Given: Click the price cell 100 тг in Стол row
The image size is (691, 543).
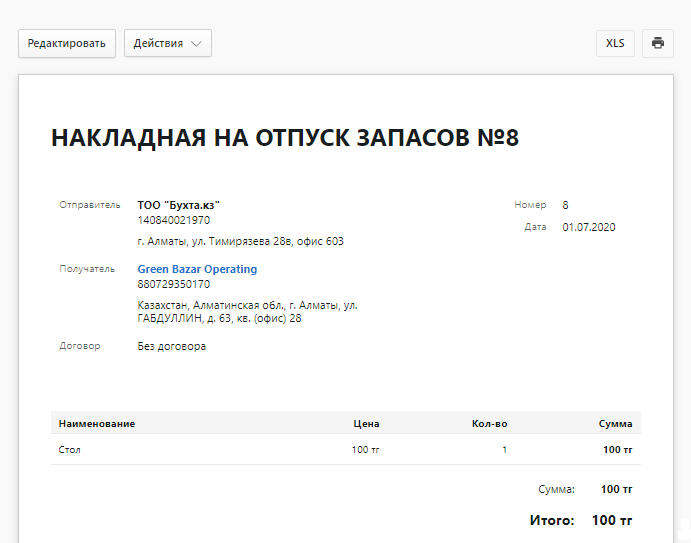Looking at the screenshot, I should (365, 450).
